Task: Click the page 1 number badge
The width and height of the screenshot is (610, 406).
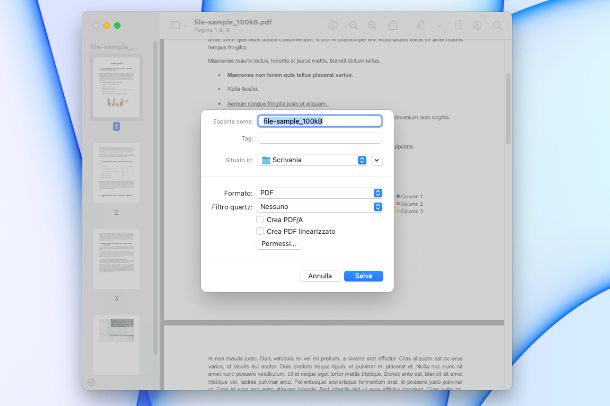Action: click(x=116, y=126)
